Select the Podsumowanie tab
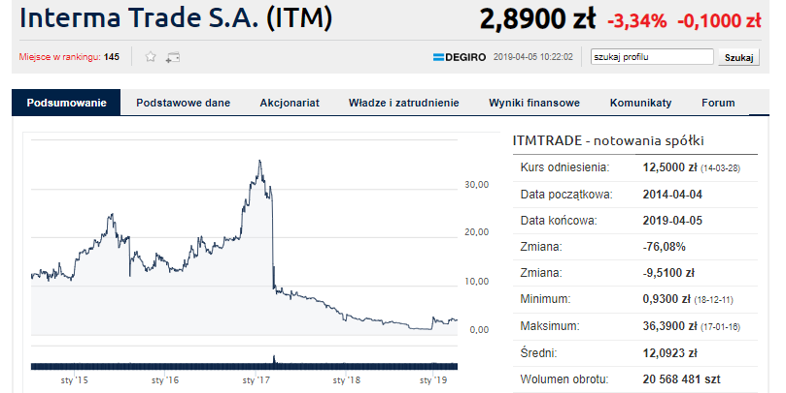 click(x=66, y=103)
